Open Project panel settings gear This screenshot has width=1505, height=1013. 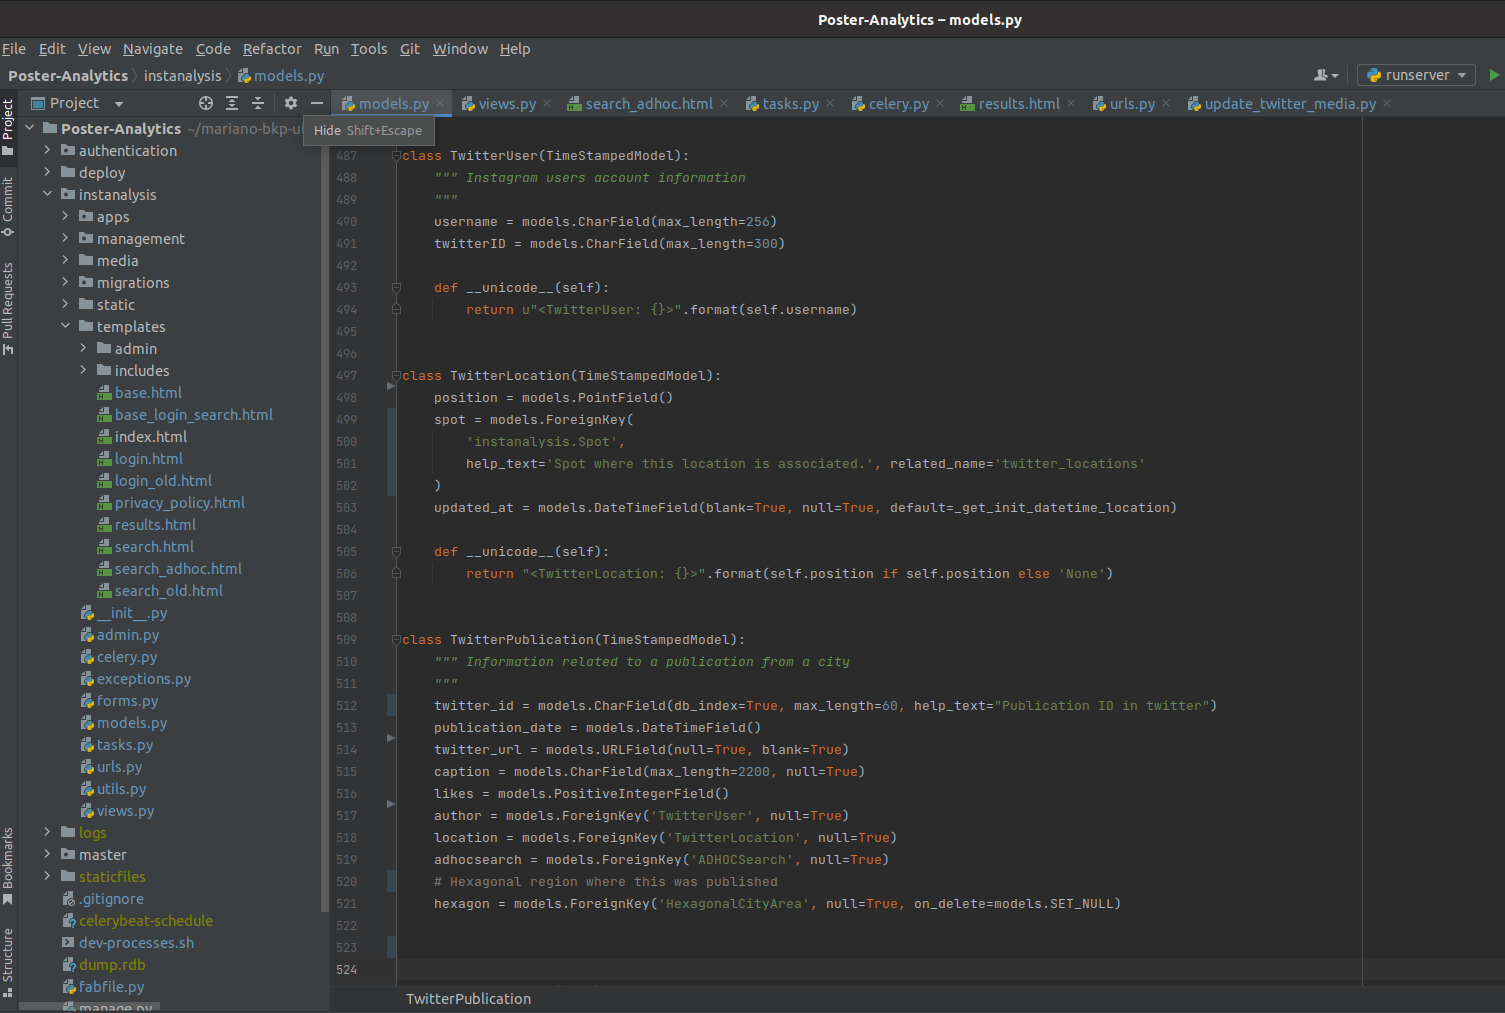[291, 103]
